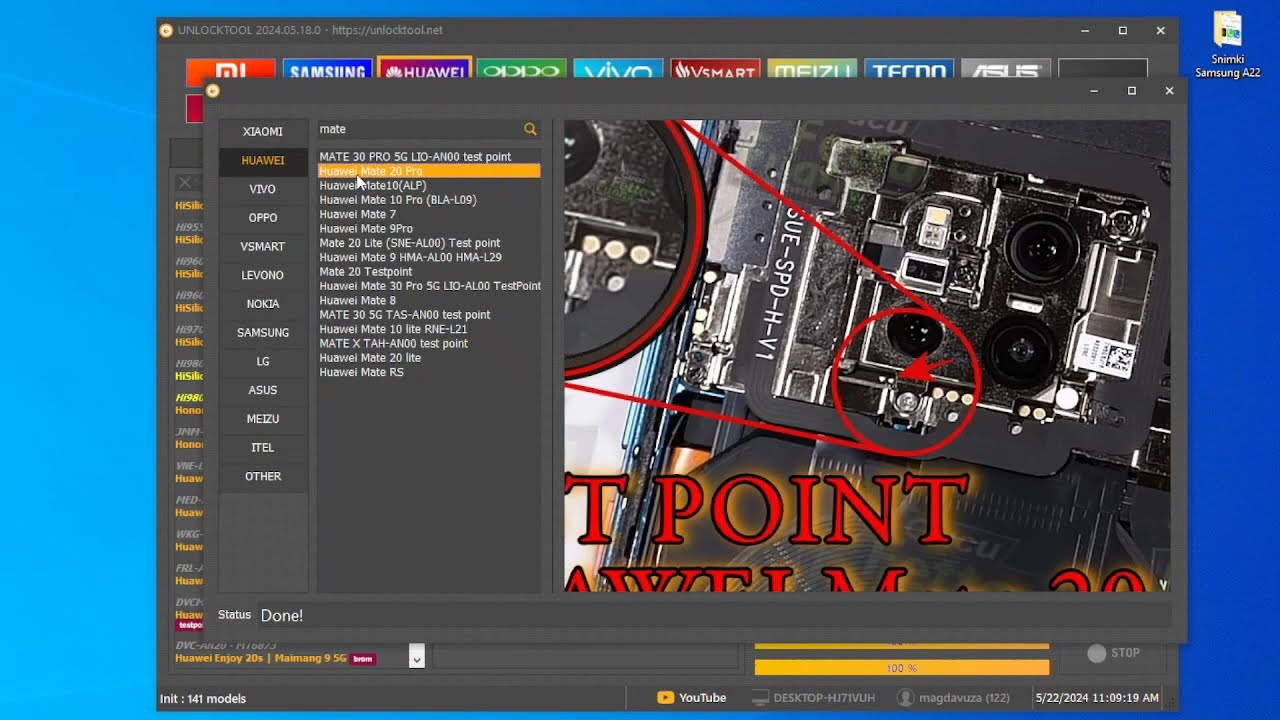This screenshot has height=720, width=1280.
Task: Select the LG brand tab
Action: pyautogui.click(x=263, y=362)
